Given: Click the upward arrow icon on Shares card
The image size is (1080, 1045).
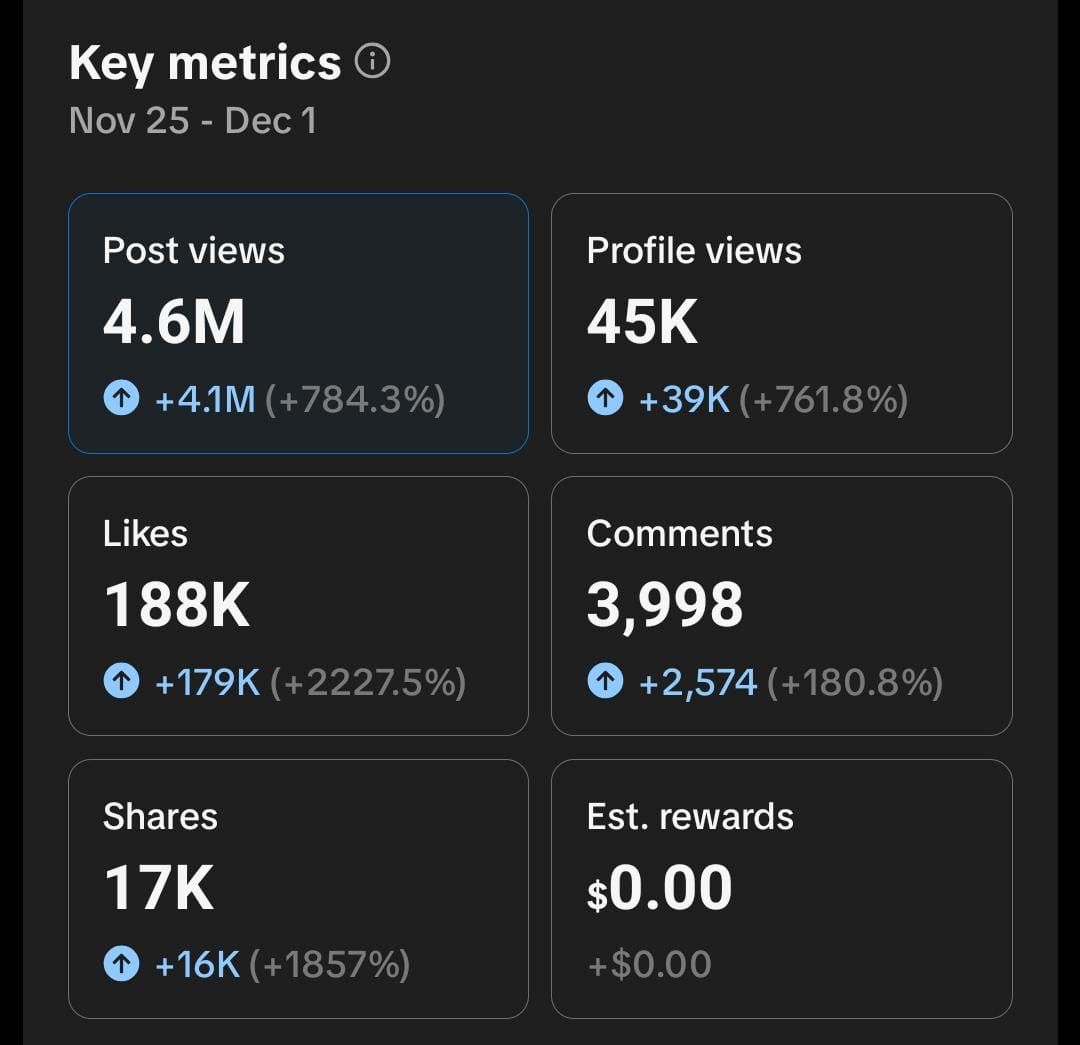Looking at the screenshot, I should click(122, 965).
